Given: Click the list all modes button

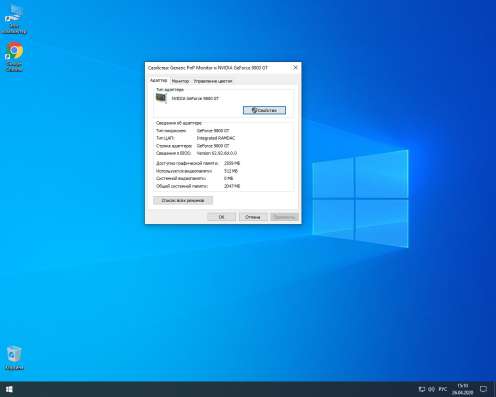Looking at the screenshot, I should pos(183,200).
